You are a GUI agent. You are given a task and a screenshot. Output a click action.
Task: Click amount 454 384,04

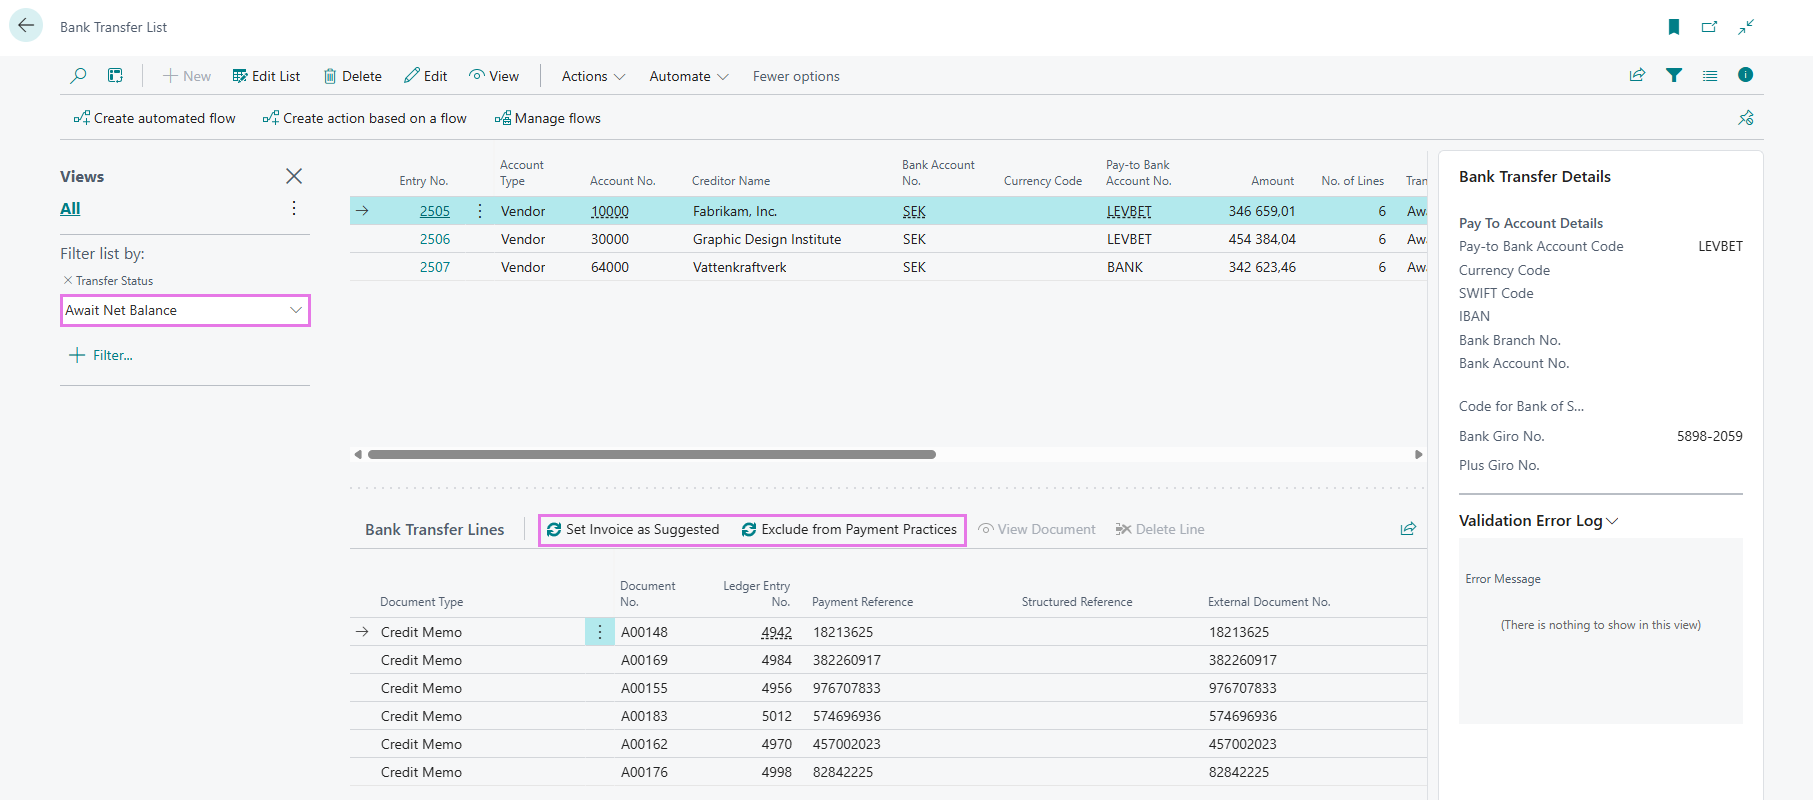click(1262, 239)
